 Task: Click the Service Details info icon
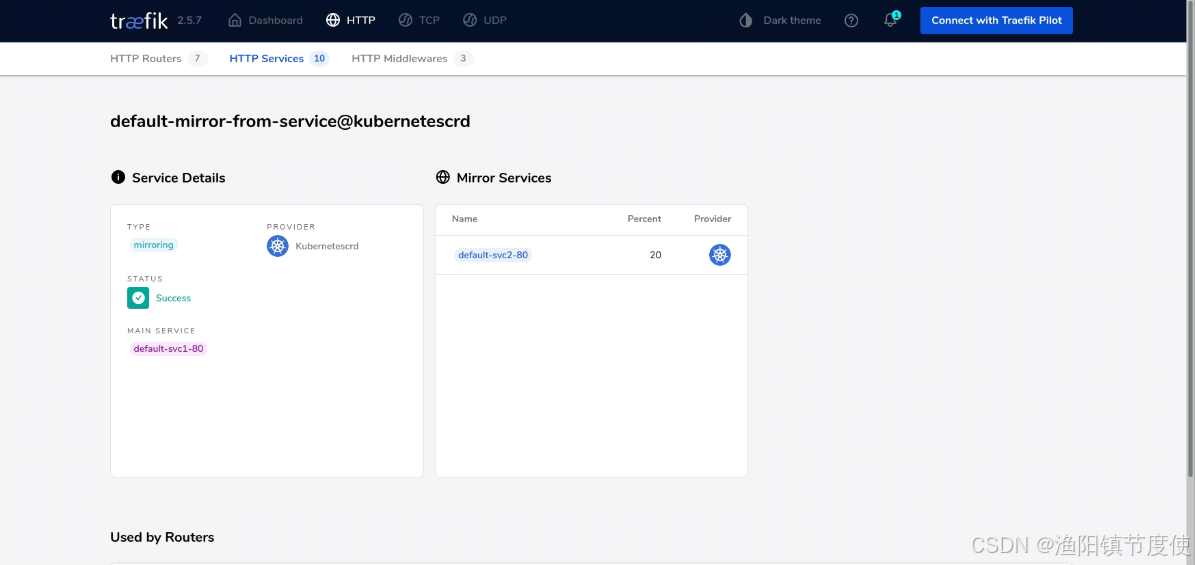pyautogui.click(x=118, y=177)
